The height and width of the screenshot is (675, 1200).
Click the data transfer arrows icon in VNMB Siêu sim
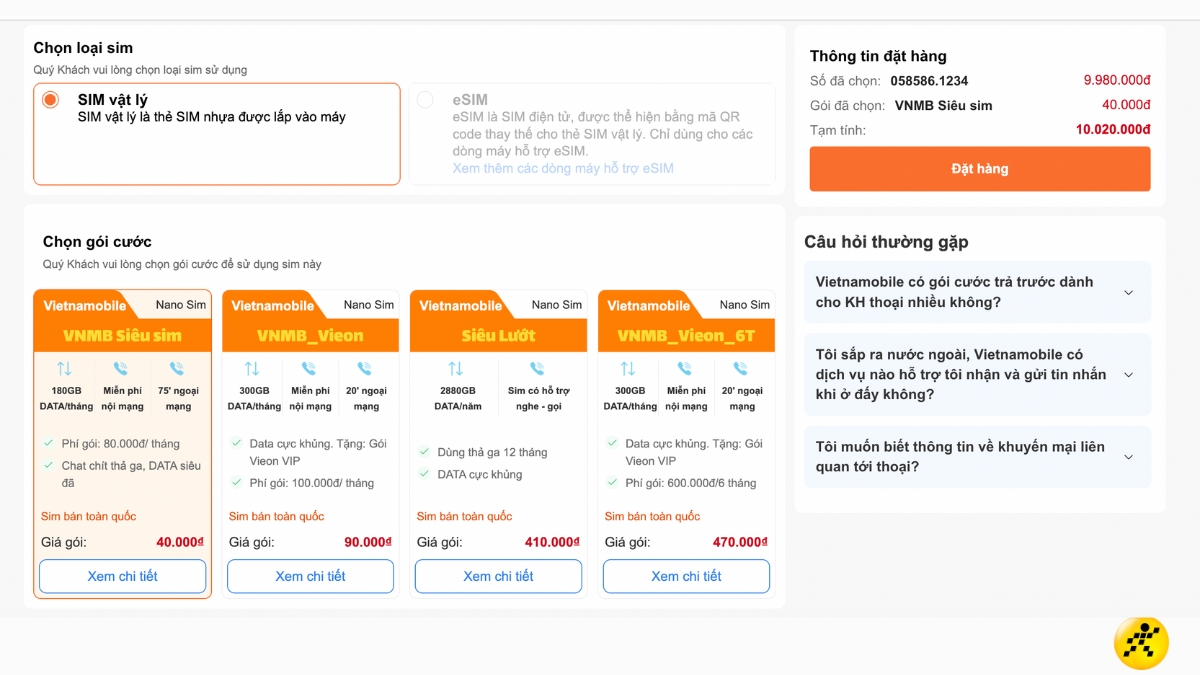point(65,368)
